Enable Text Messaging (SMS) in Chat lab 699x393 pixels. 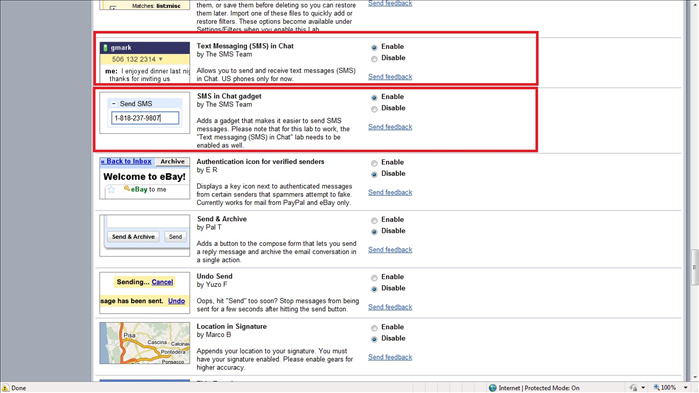point(374,47)
